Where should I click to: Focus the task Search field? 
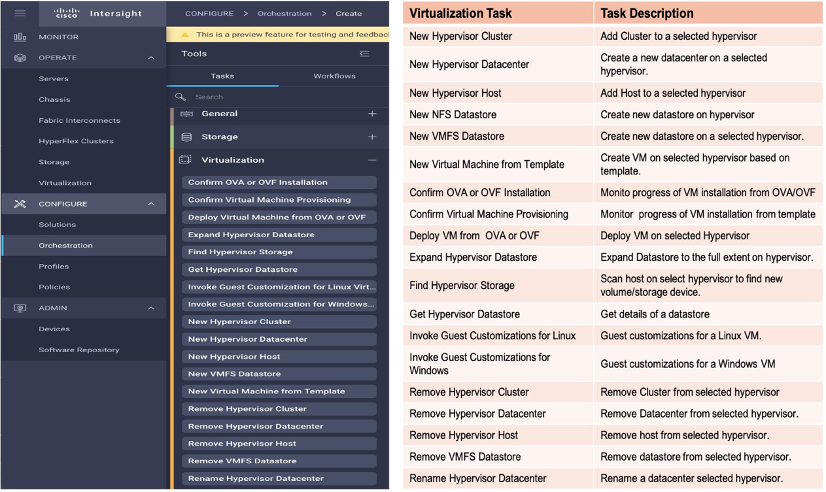tap(279, 97)
